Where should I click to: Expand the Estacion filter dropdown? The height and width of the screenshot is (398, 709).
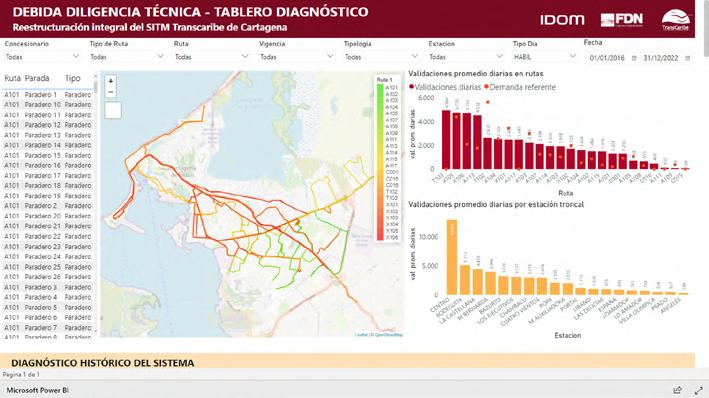(x=466, y=57)
